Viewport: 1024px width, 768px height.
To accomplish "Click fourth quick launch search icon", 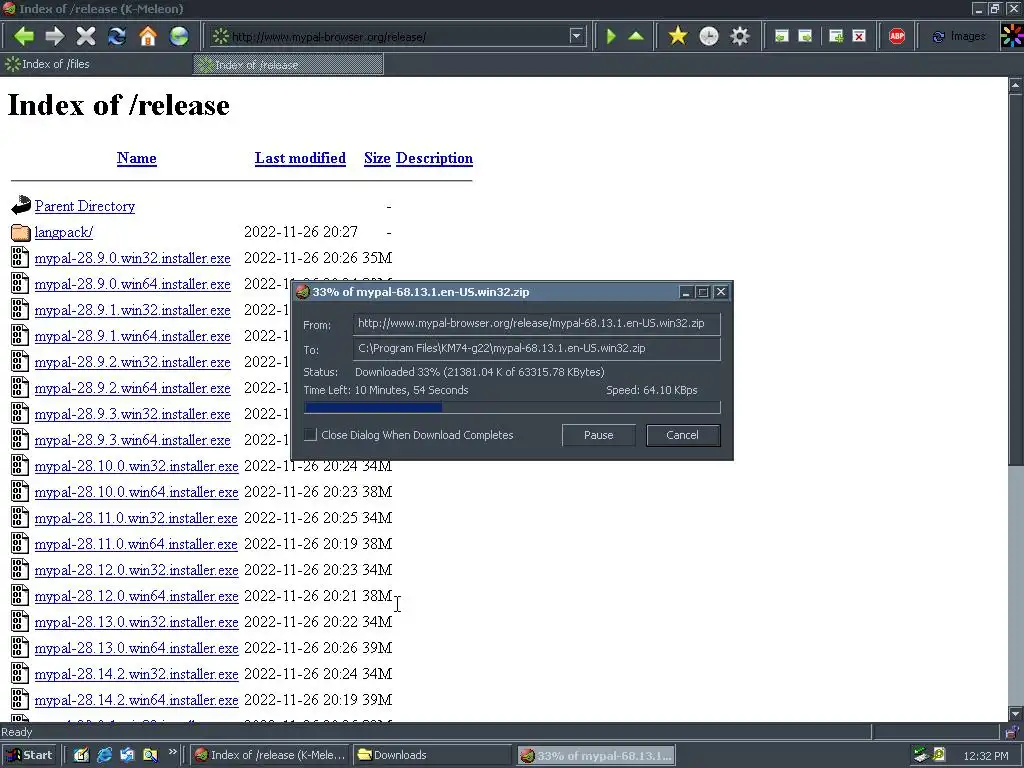I will click(x=150, y=755).
